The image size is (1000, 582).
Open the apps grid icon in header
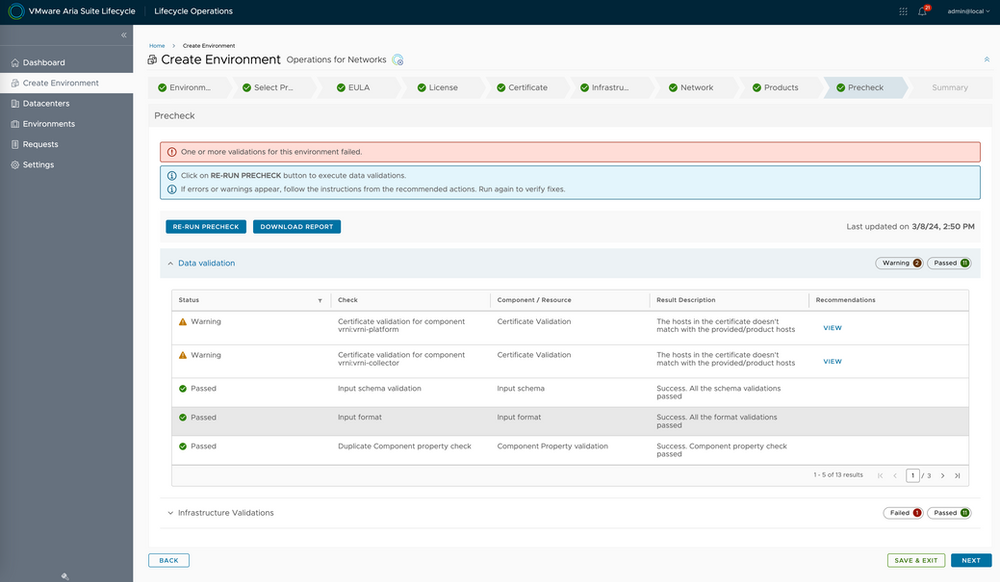(x=904, y=12)
